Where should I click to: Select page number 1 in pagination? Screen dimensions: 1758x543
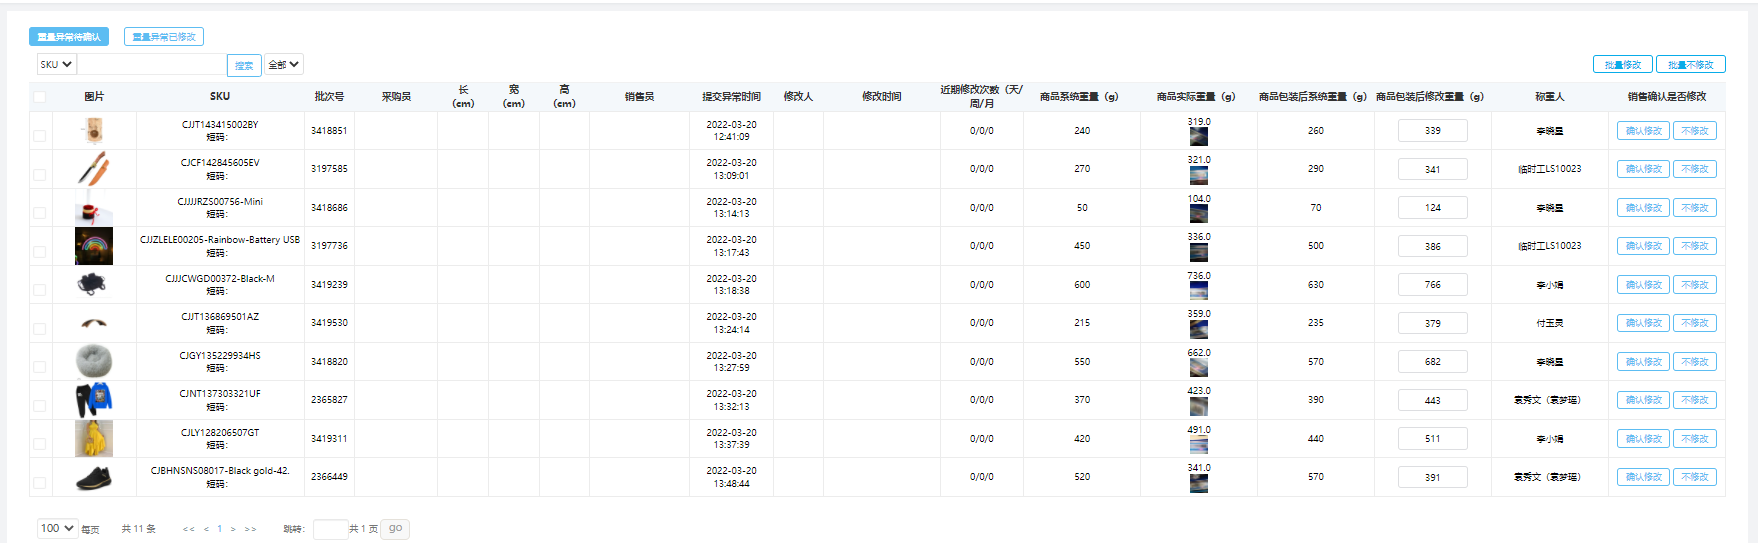[220, 529]
